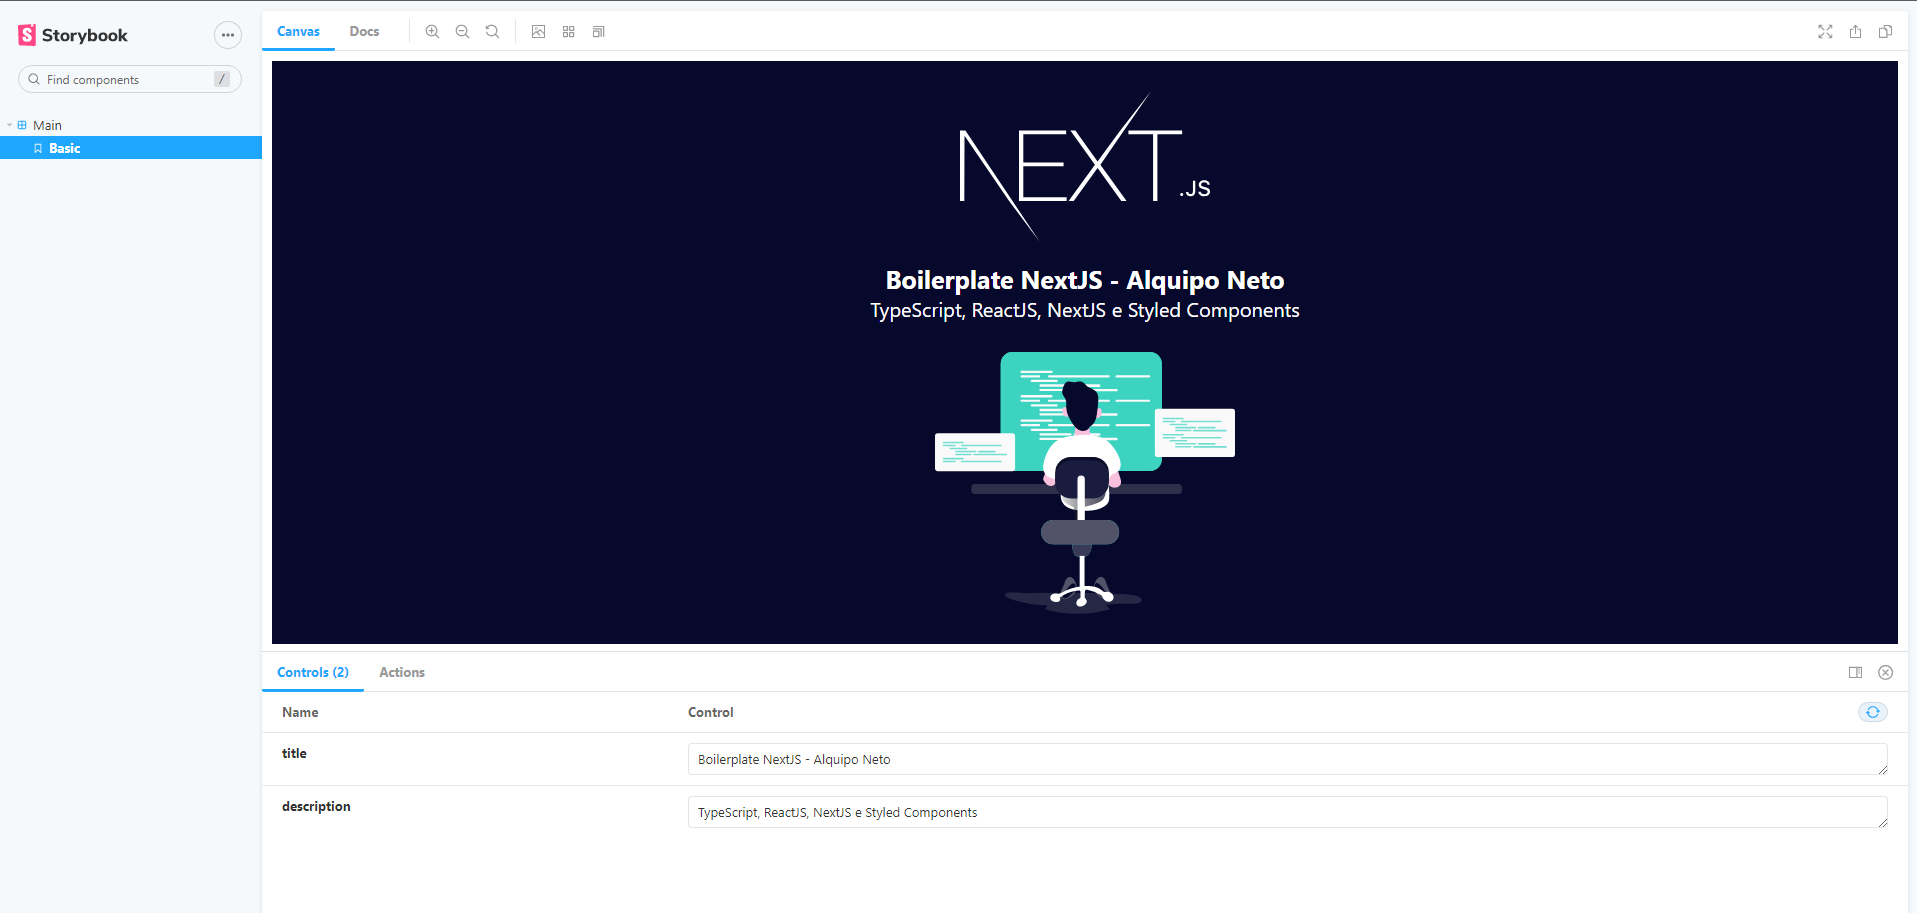
Task: Click the NEXT.js logo in preview
Action: tap(1085, 167)
